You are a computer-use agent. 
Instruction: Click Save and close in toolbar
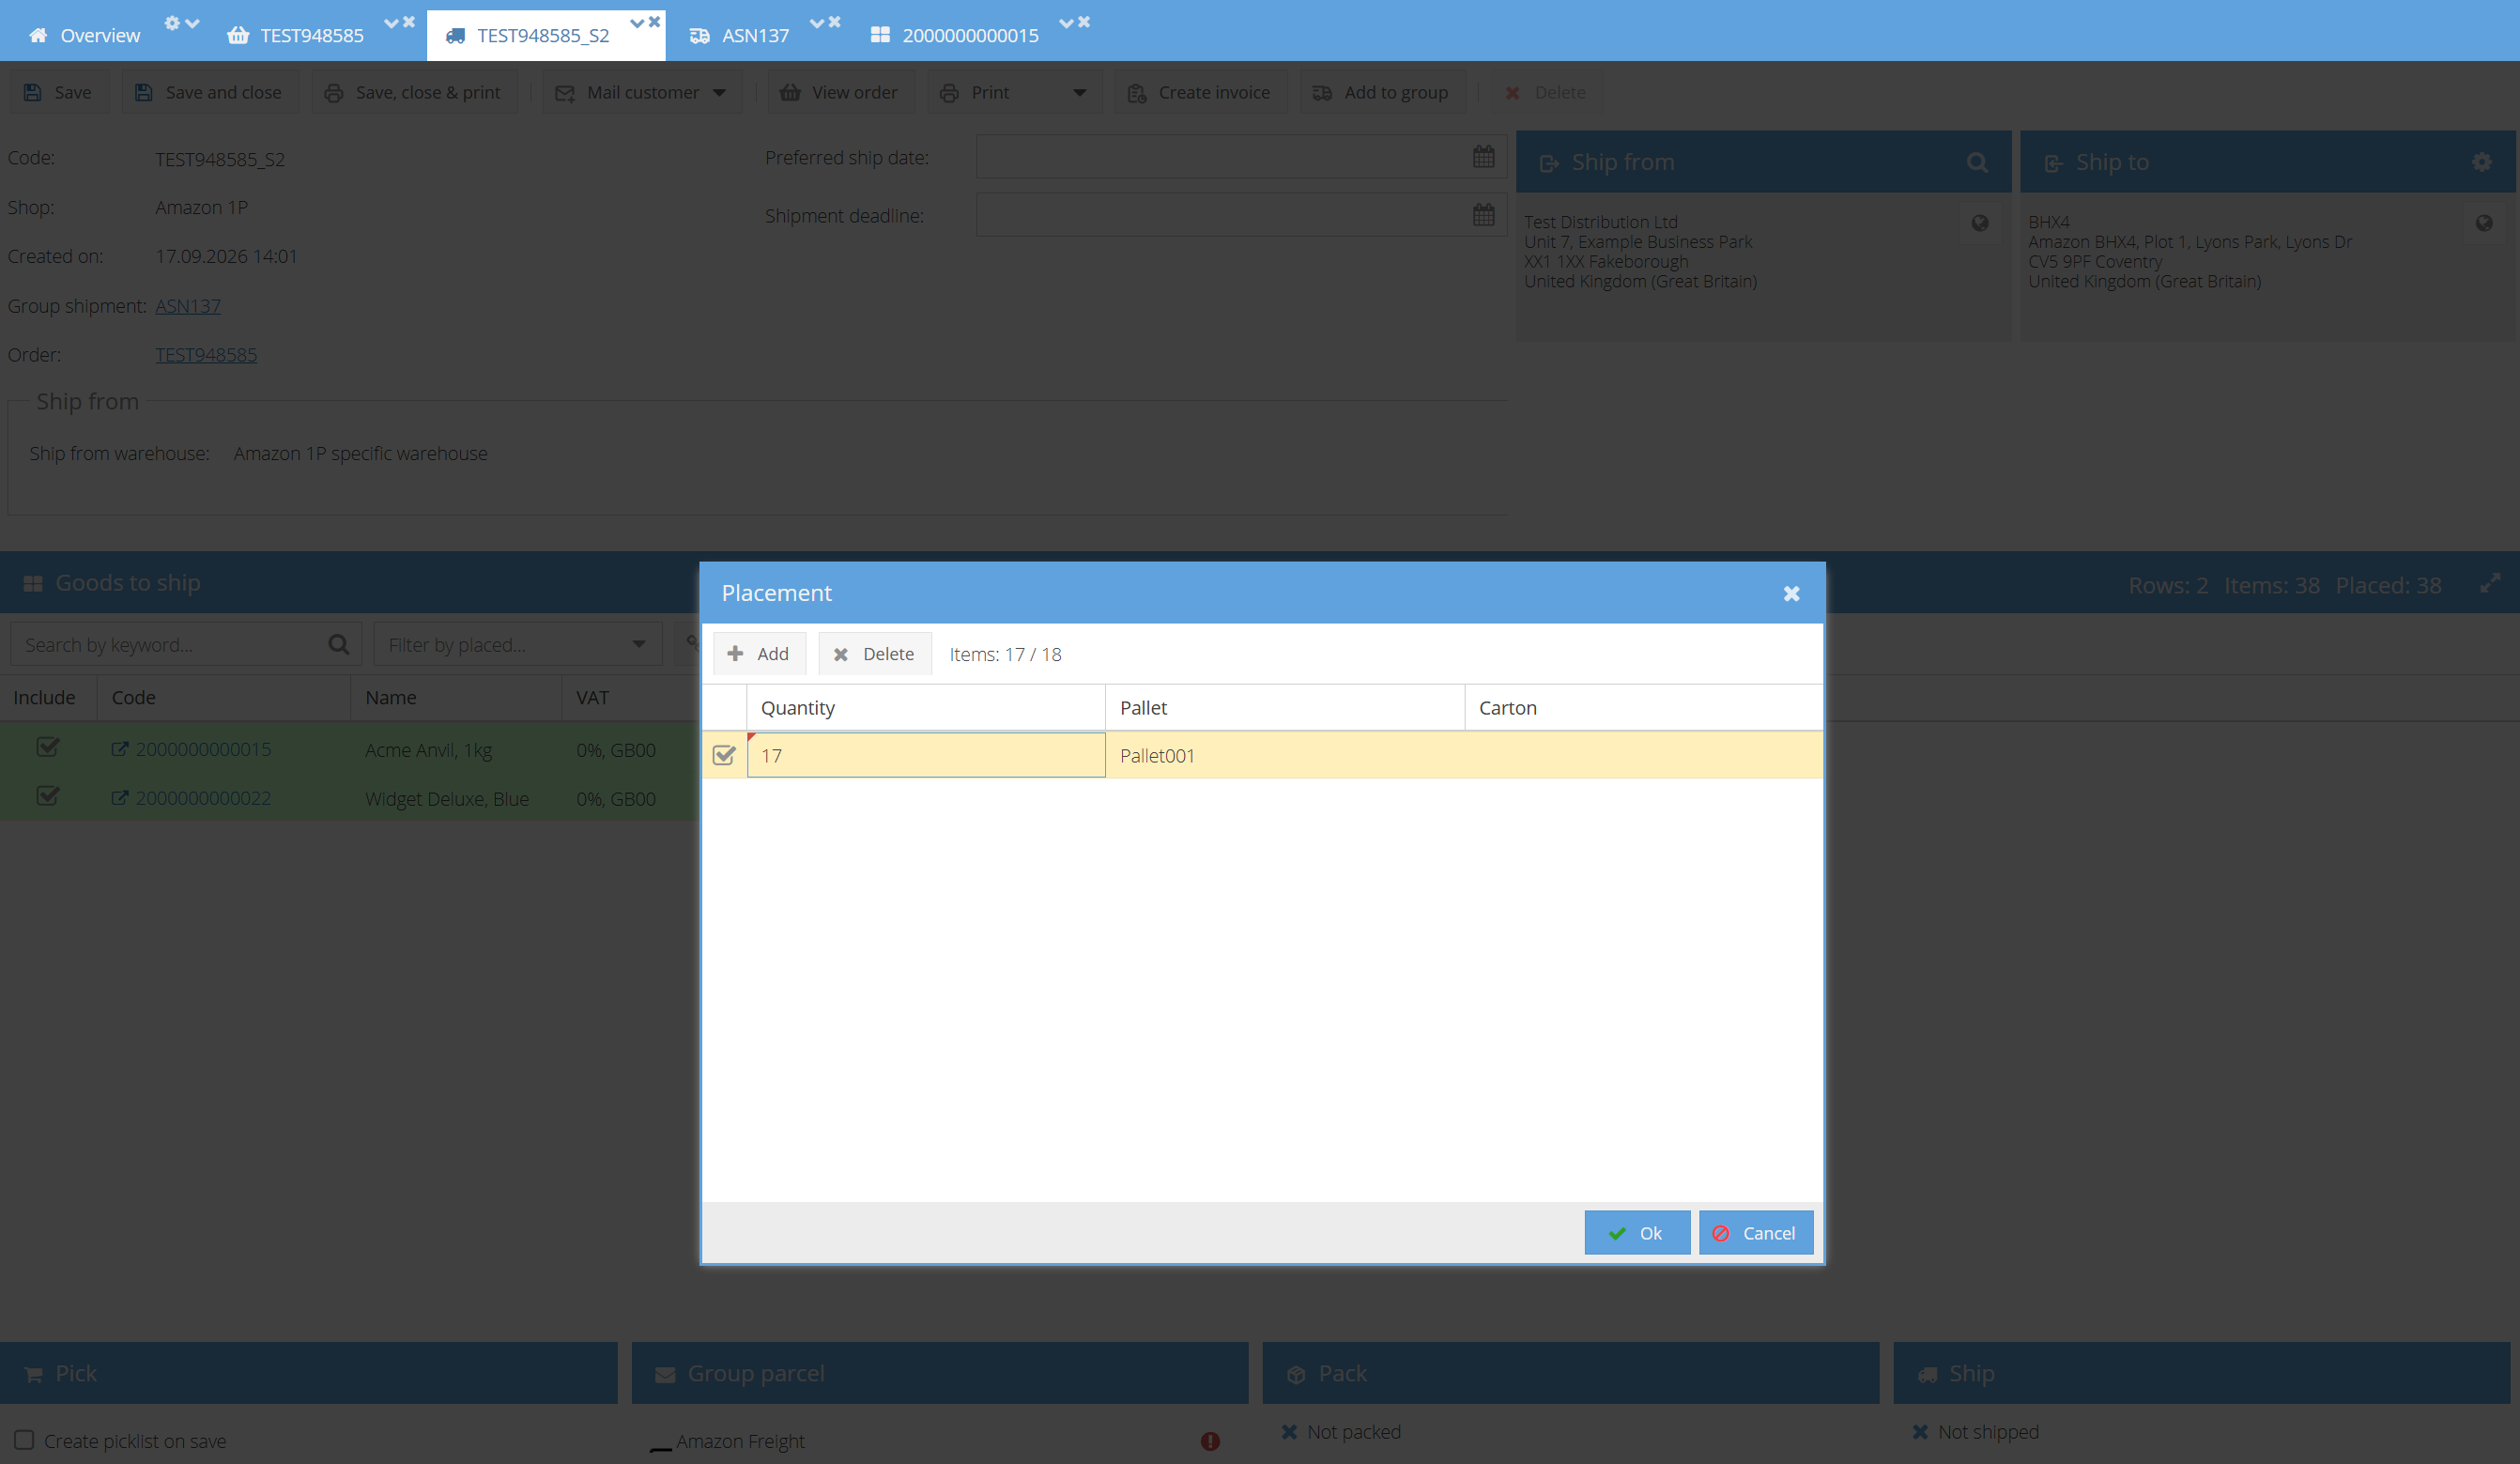tap(210, 93)
